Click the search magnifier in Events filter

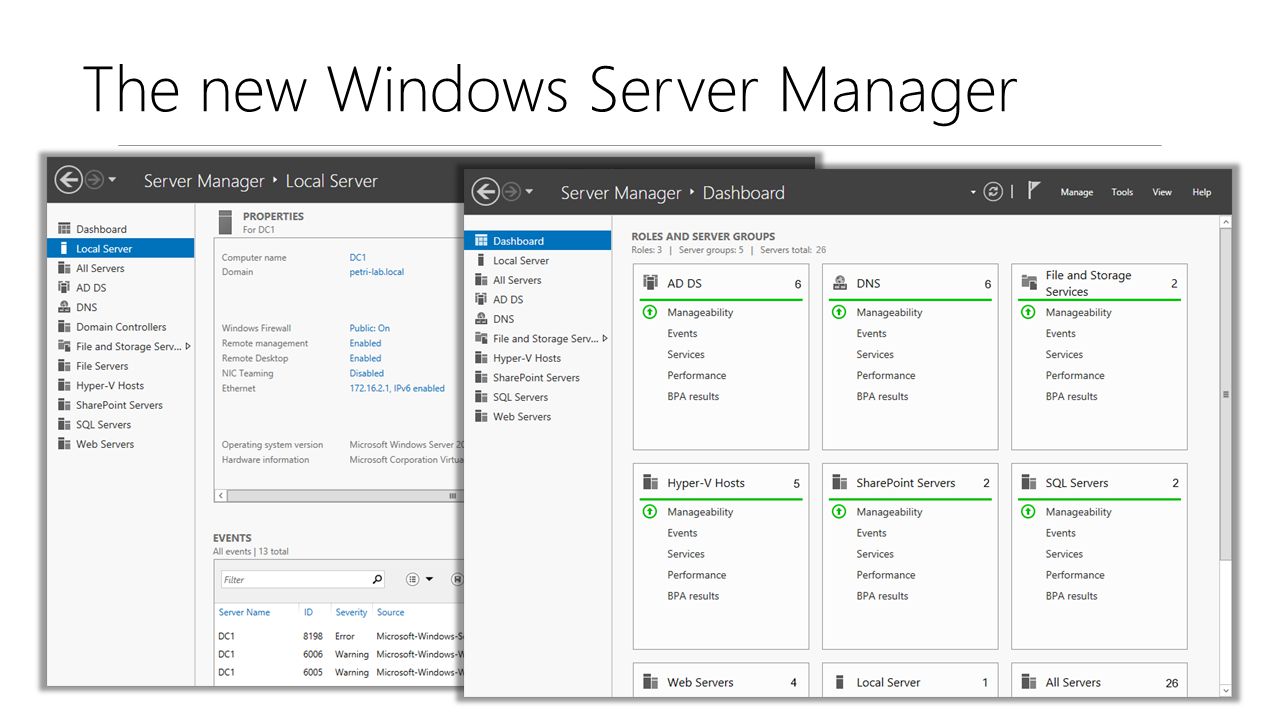pyautogui.click(x=377, y=579)
